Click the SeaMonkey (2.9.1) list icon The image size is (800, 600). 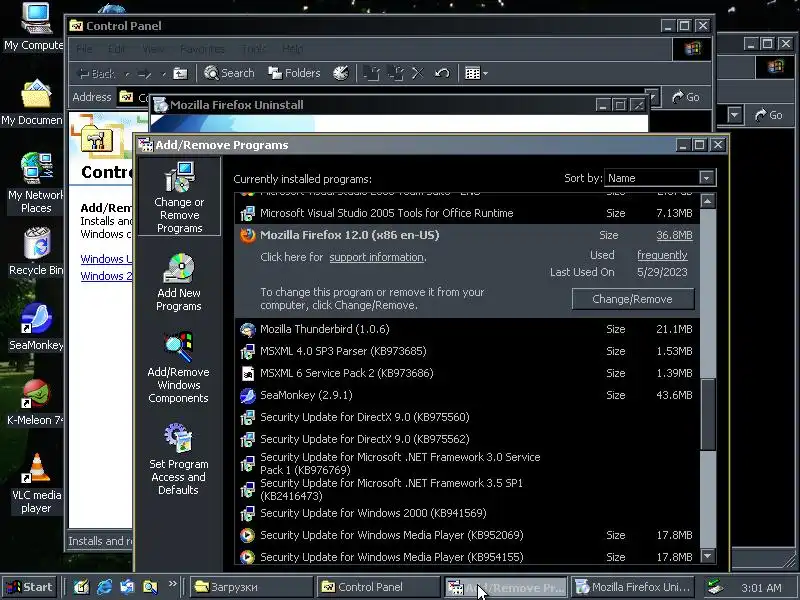pyautogui.click(x=248, y=395)
